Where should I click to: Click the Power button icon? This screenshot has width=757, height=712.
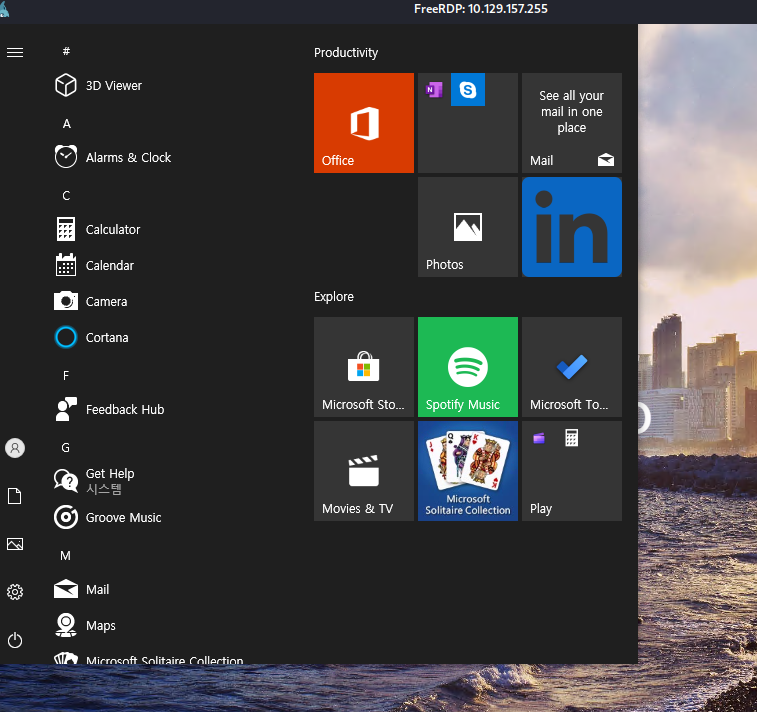pyautogui.click(x=15, y=640)
